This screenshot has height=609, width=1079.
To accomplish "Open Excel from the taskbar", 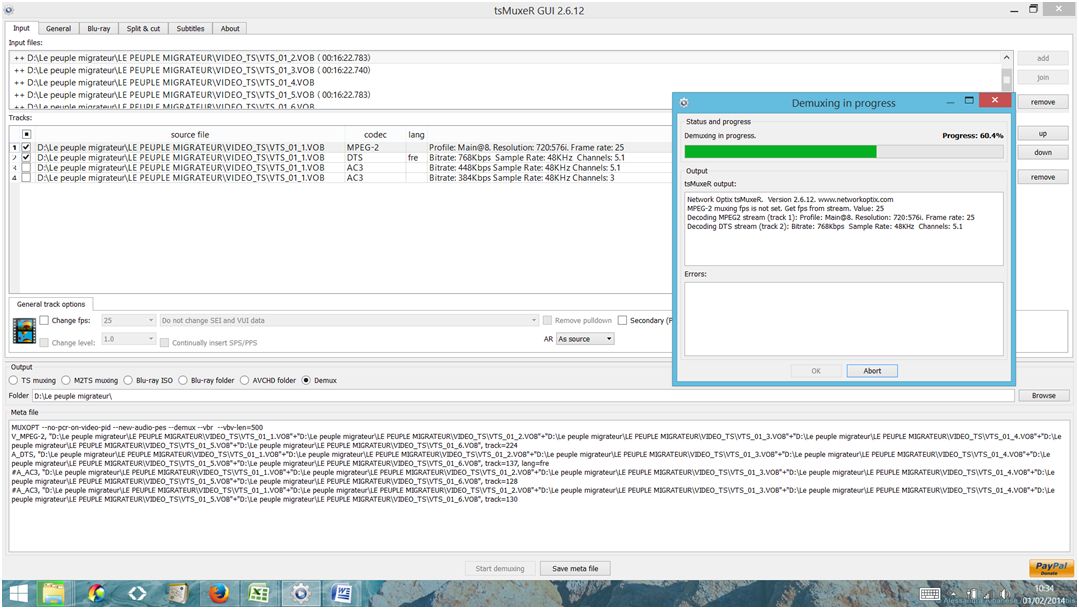I will click(257, 594).
